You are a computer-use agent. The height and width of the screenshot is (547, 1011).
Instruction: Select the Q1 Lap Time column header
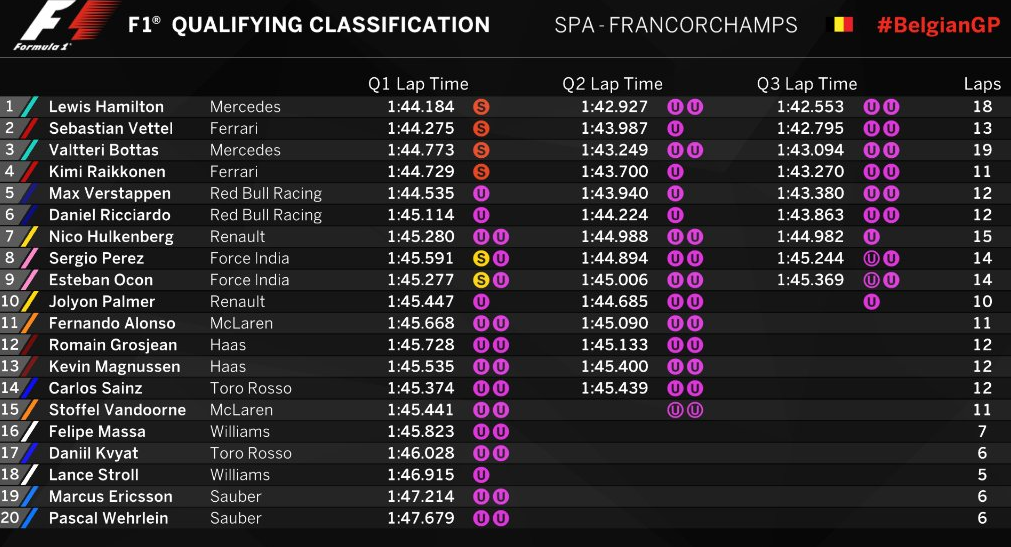point(418,85)
